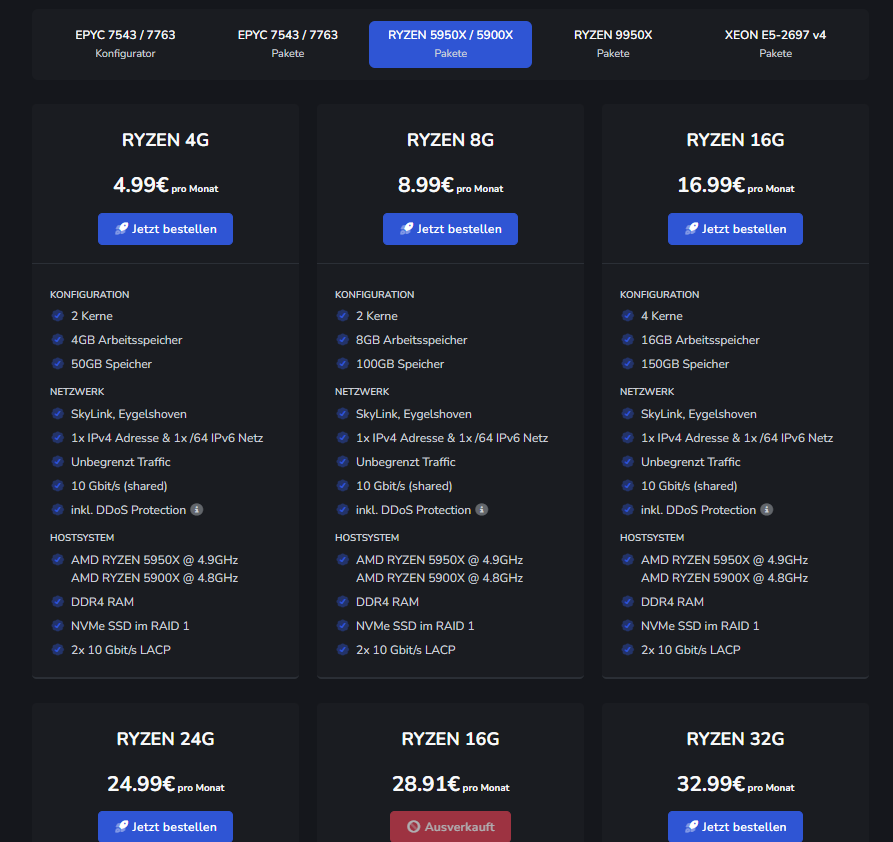893x842 pixels.
Task: Click the Ausverkauft button for the 28.91€ plan
Action: pyautogui.click(x=450, y=826)
